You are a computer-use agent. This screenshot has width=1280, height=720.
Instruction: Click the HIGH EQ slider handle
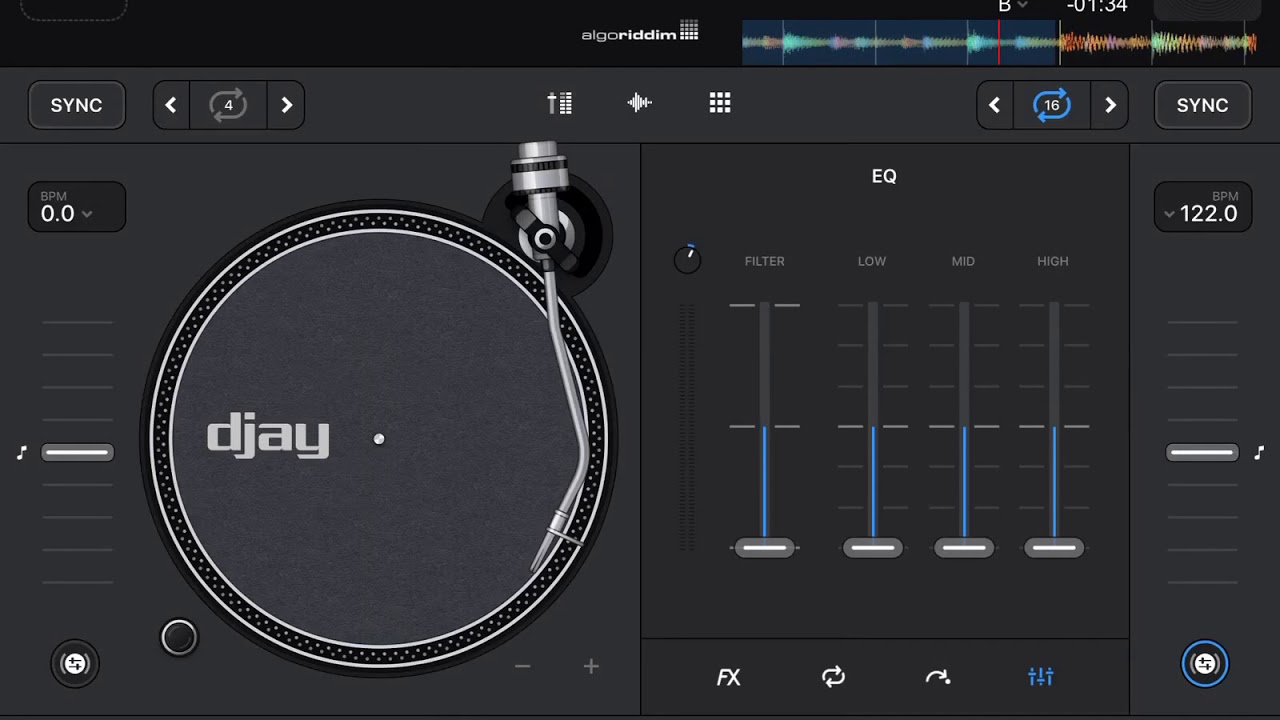point(1054,548)
